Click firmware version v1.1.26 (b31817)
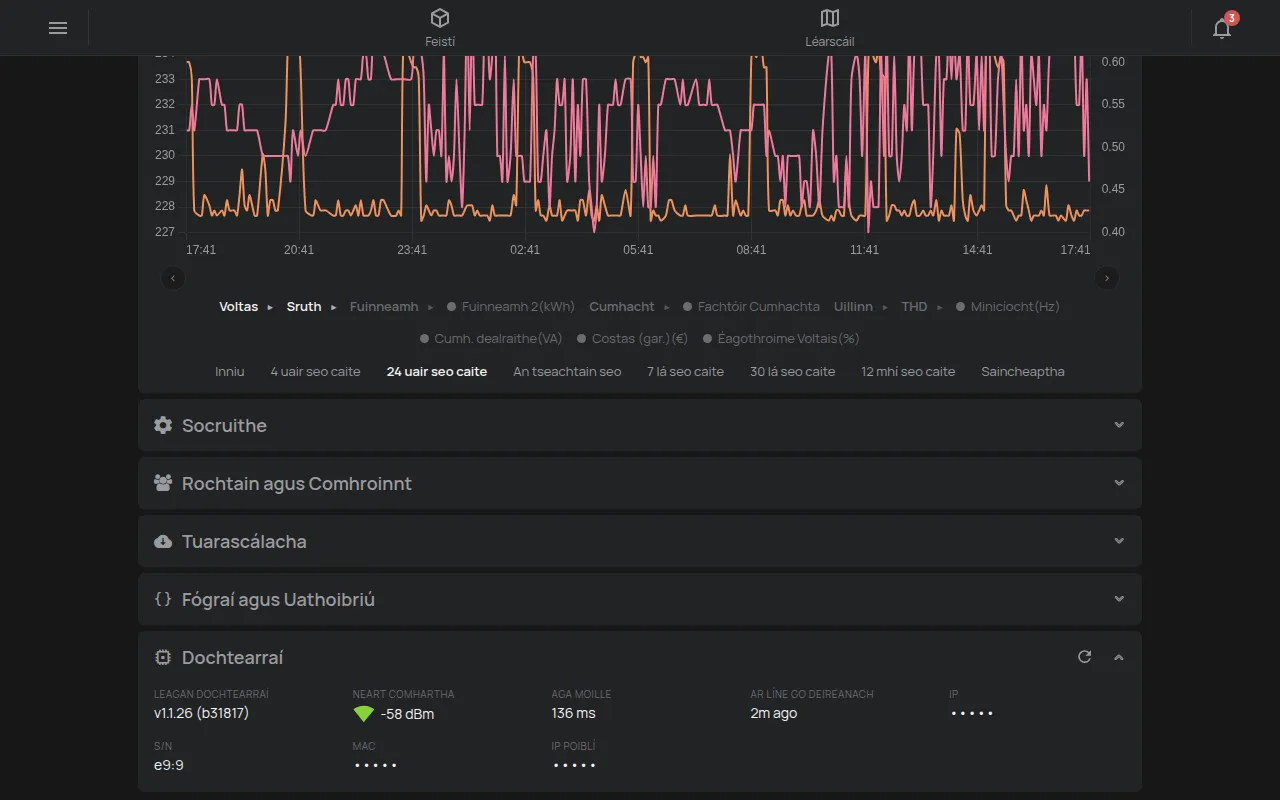This screenshot has height=800, width=1280. 201,713
